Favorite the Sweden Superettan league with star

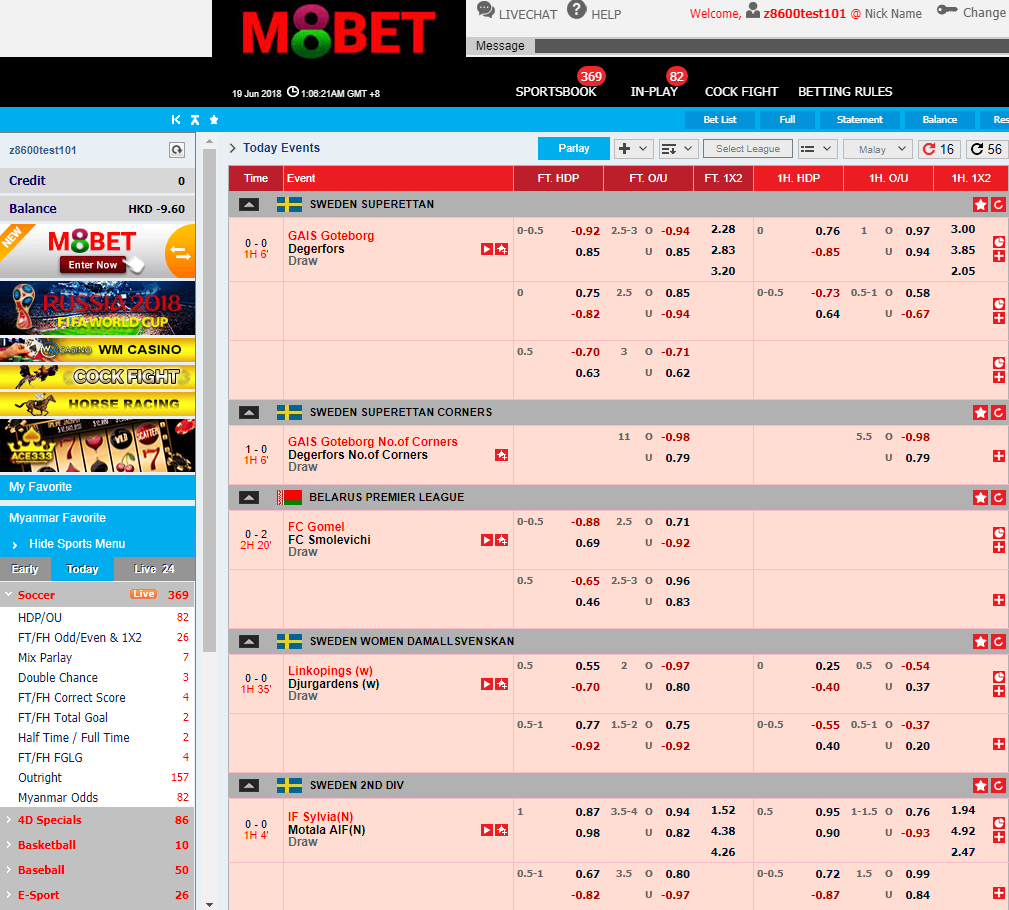click(x=980, y=205)
